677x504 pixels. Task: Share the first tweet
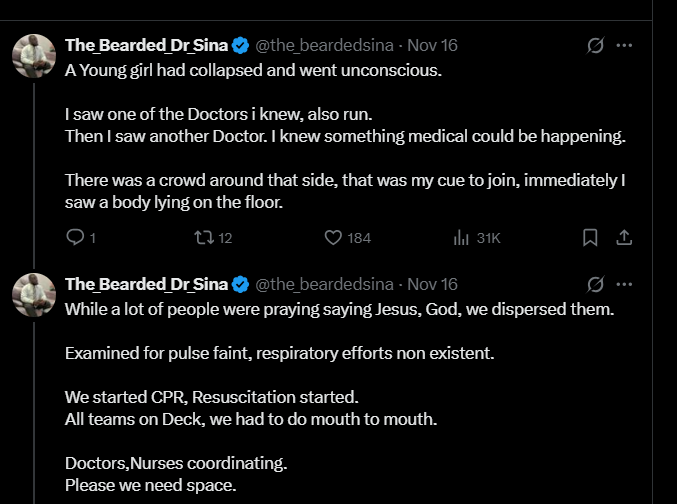click(623, 238)
